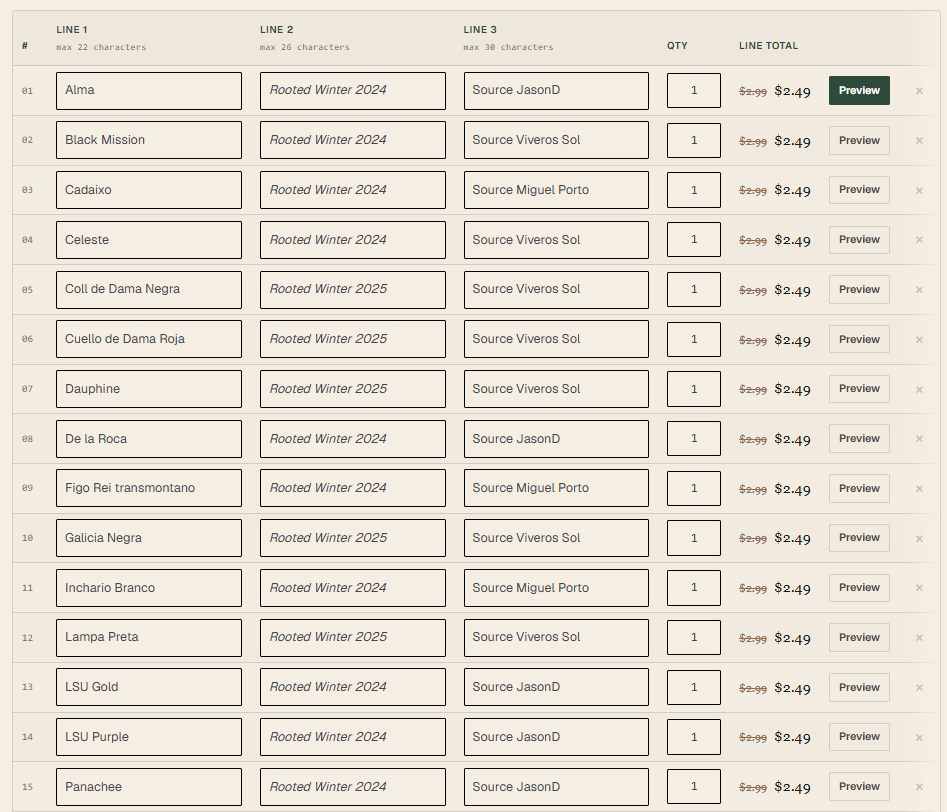Click row number 09
947x812 pixels.
[27, 488]
